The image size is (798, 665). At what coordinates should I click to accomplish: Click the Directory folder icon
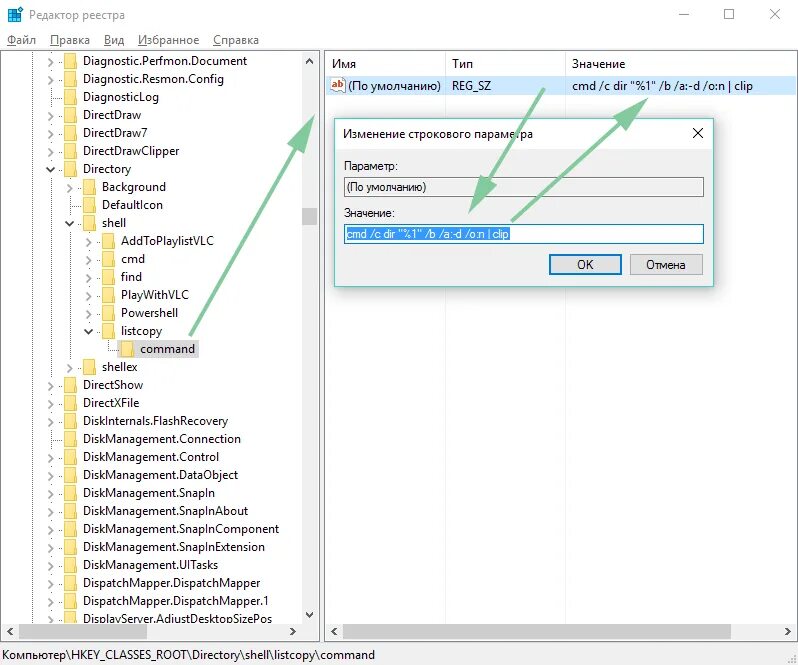[x=71, y=169]
